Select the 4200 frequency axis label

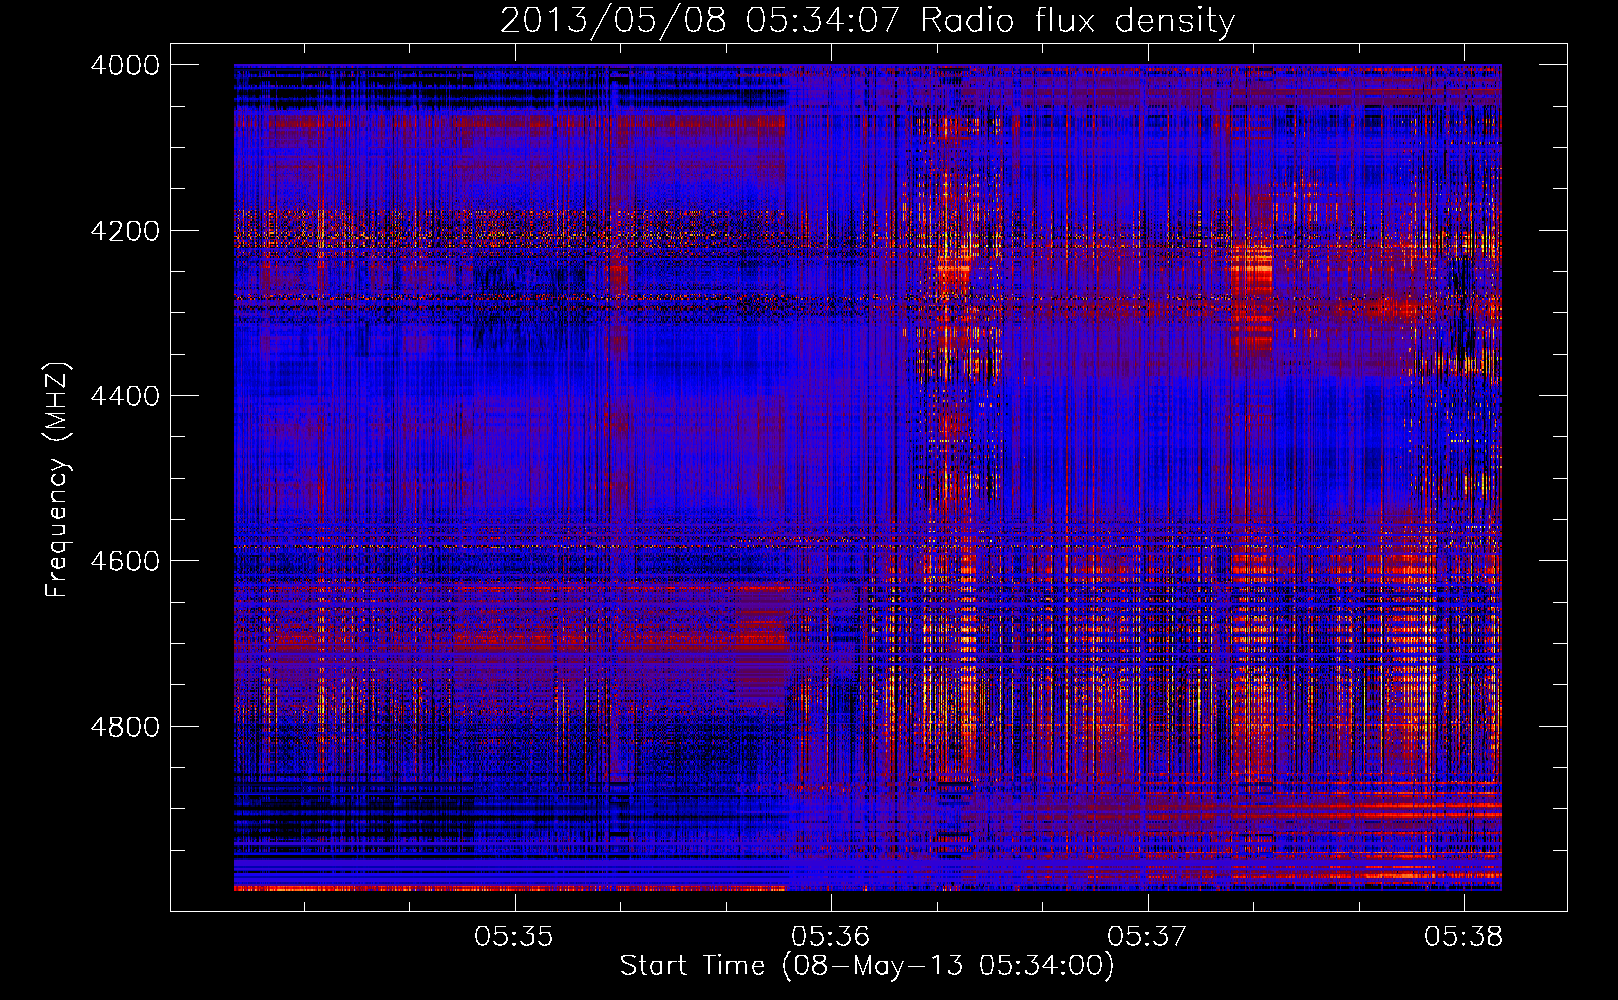pos(125,231)
